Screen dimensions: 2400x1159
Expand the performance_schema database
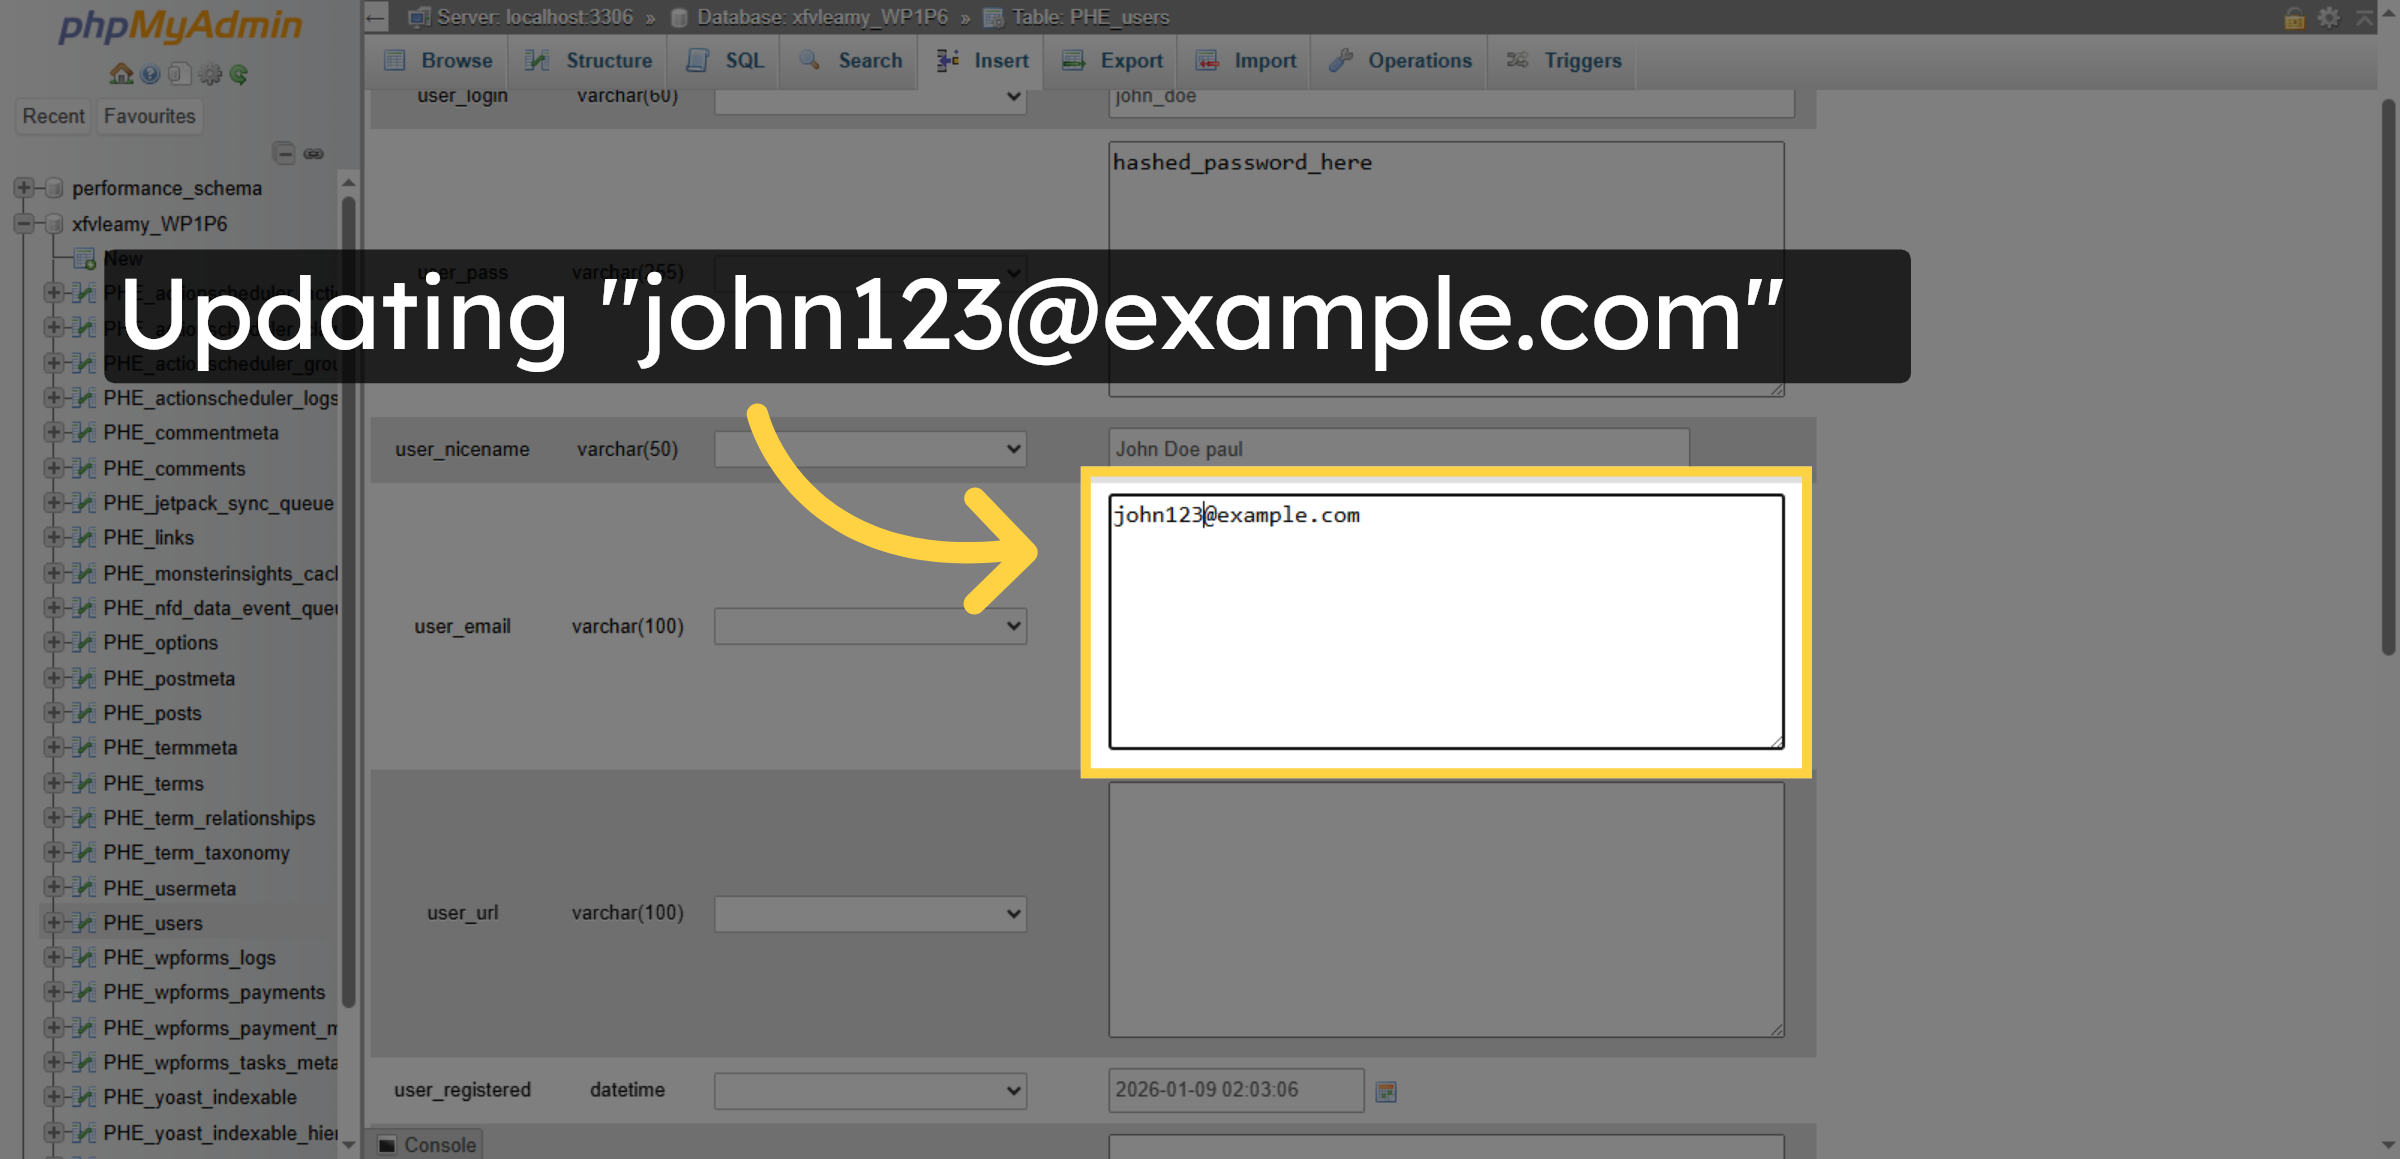pyautogui.click(x=23, y=188)
